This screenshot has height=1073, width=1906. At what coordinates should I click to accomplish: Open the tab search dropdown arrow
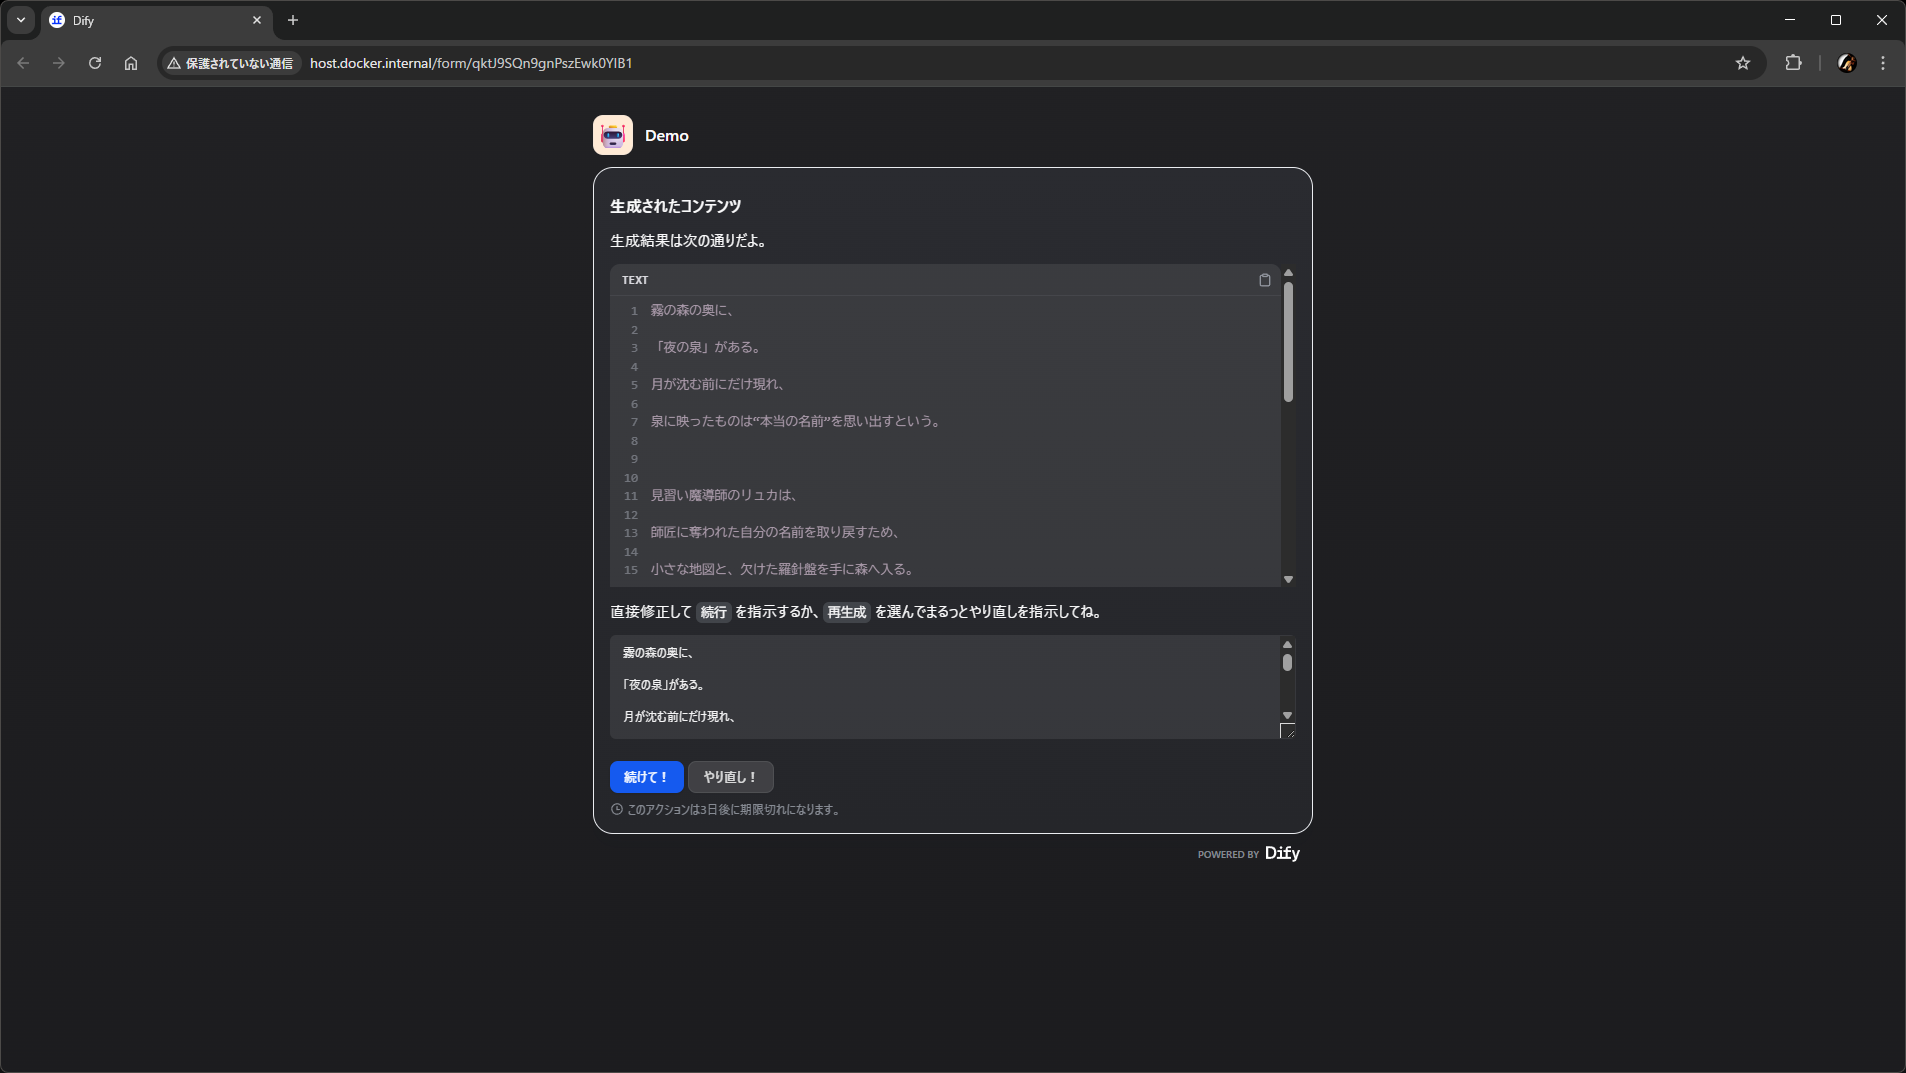pos(21,20)
